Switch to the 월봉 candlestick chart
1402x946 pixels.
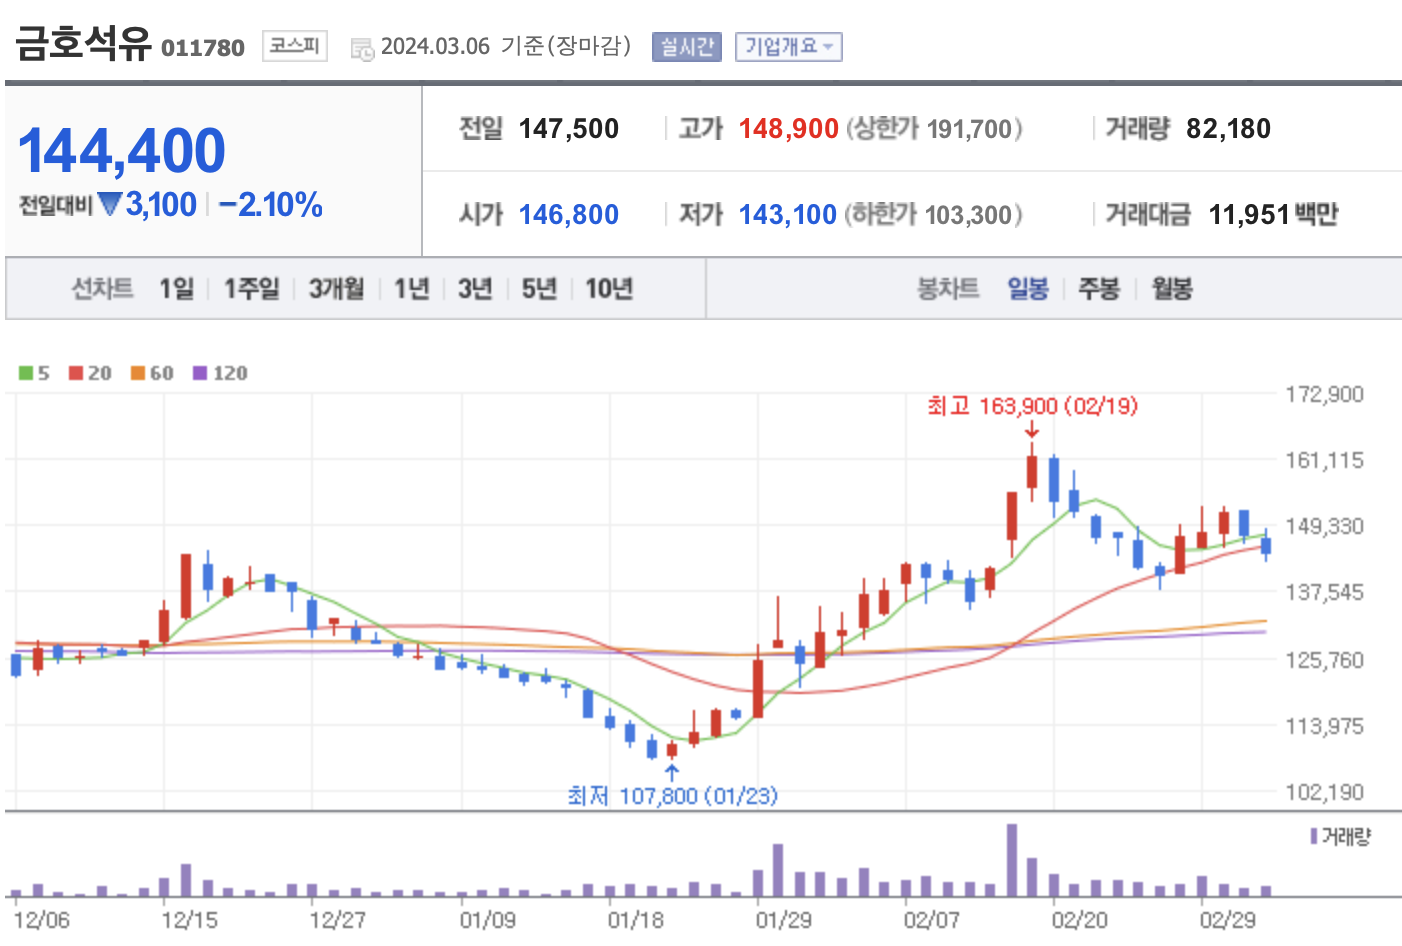tap(1172, 289)
